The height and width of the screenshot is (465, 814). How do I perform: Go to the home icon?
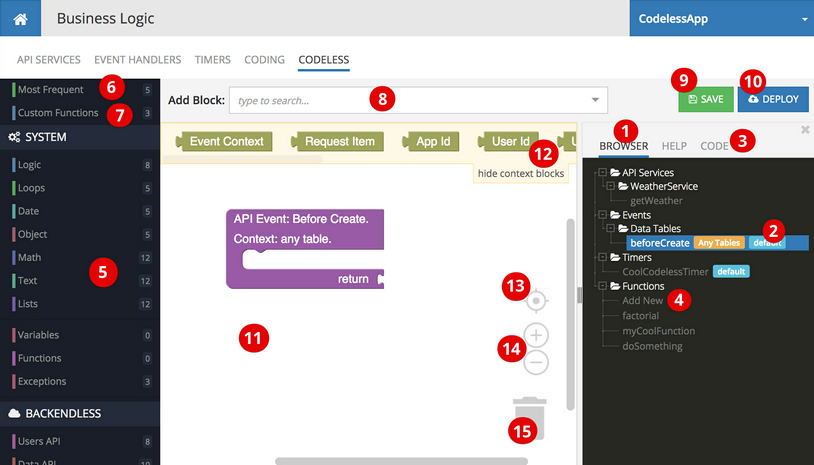(20, 19)
